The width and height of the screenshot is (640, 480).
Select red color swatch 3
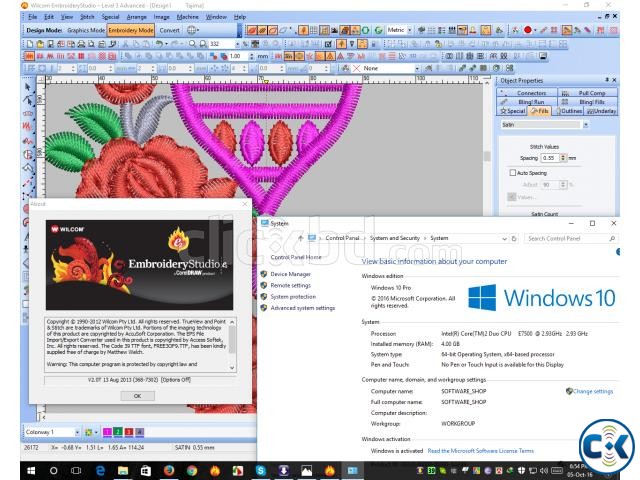point(129,432)
